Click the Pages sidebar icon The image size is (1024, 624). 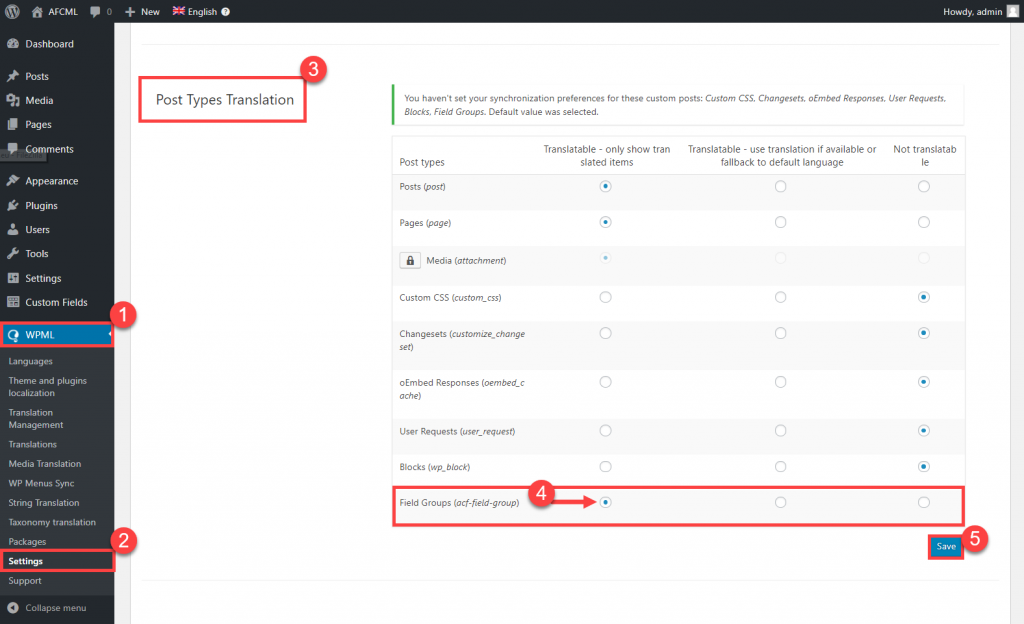click(12, 124)
